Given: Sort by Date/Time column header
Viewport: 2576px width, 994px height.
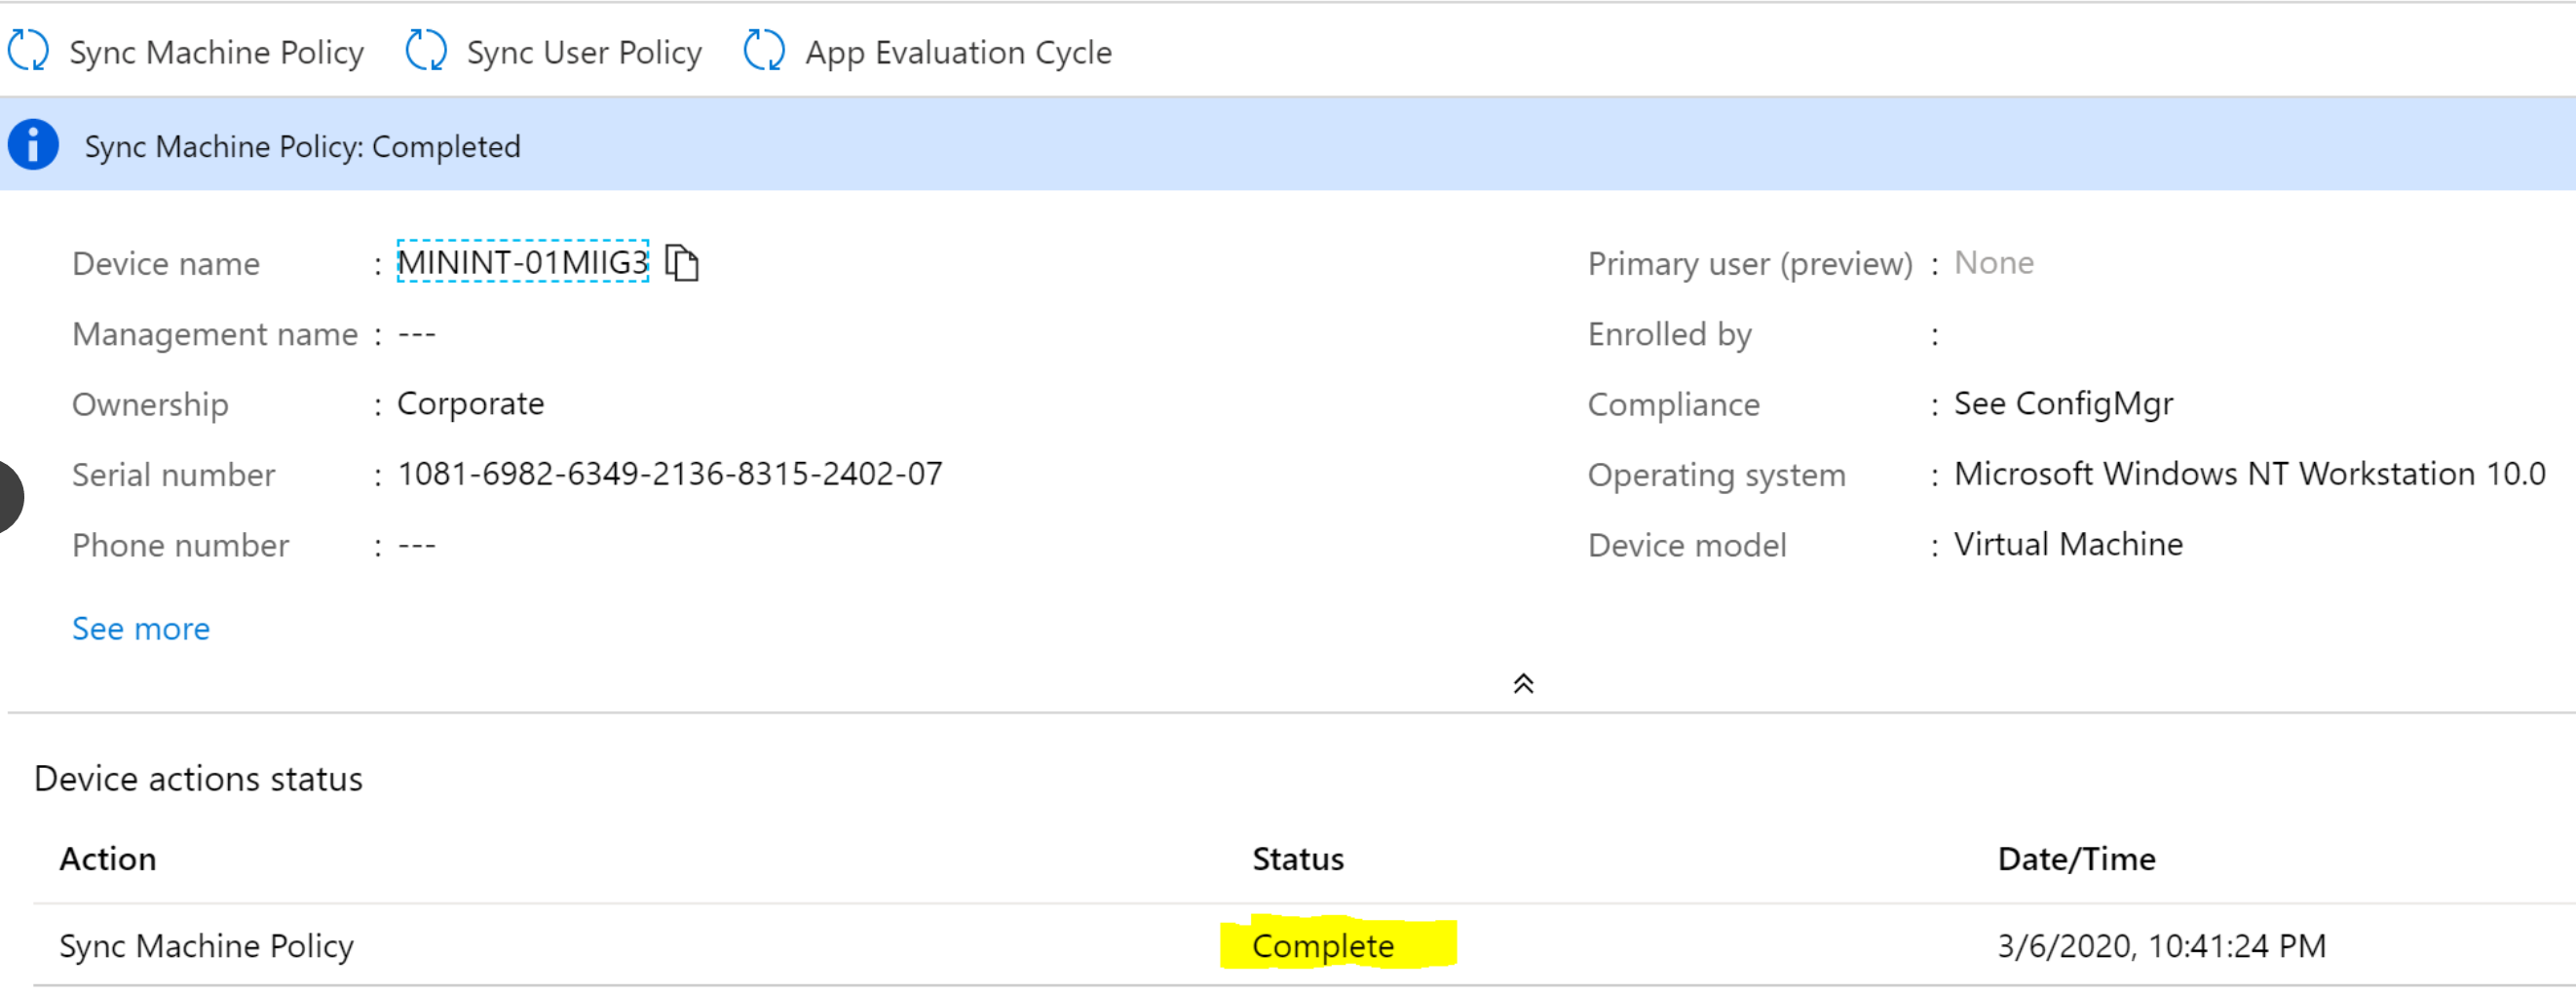Looking at the screenshot, I should pos(2076,859).
